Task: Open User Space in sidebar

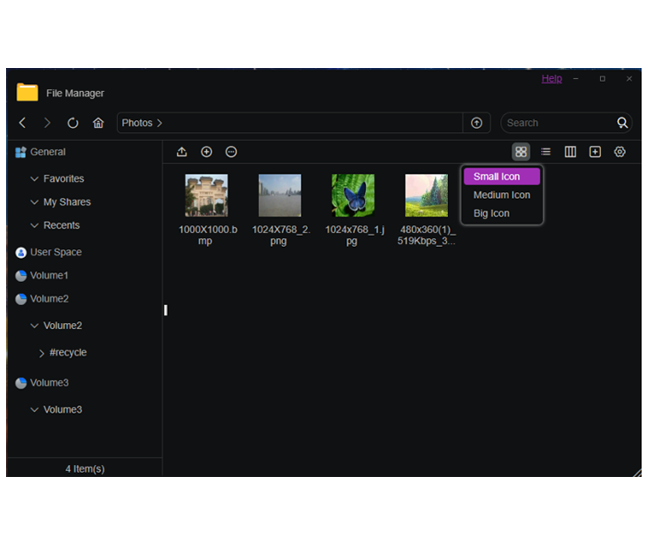Action: coord(55,252)
